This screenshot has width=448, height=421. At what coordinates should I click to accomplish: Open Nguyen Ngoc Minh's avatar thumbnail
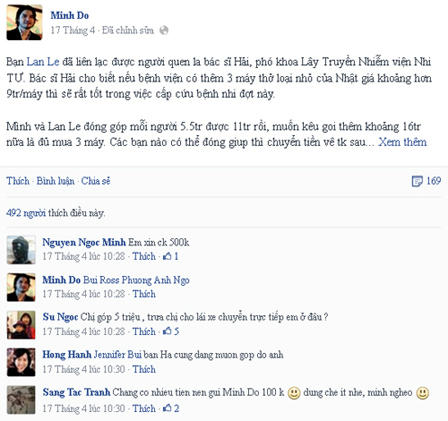pyautogui.click(x=21, y=250)
